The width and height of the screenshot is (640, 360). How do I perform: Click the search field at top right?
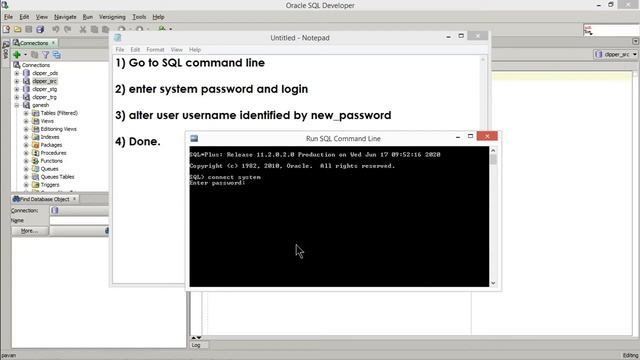[x=611, y=30]
